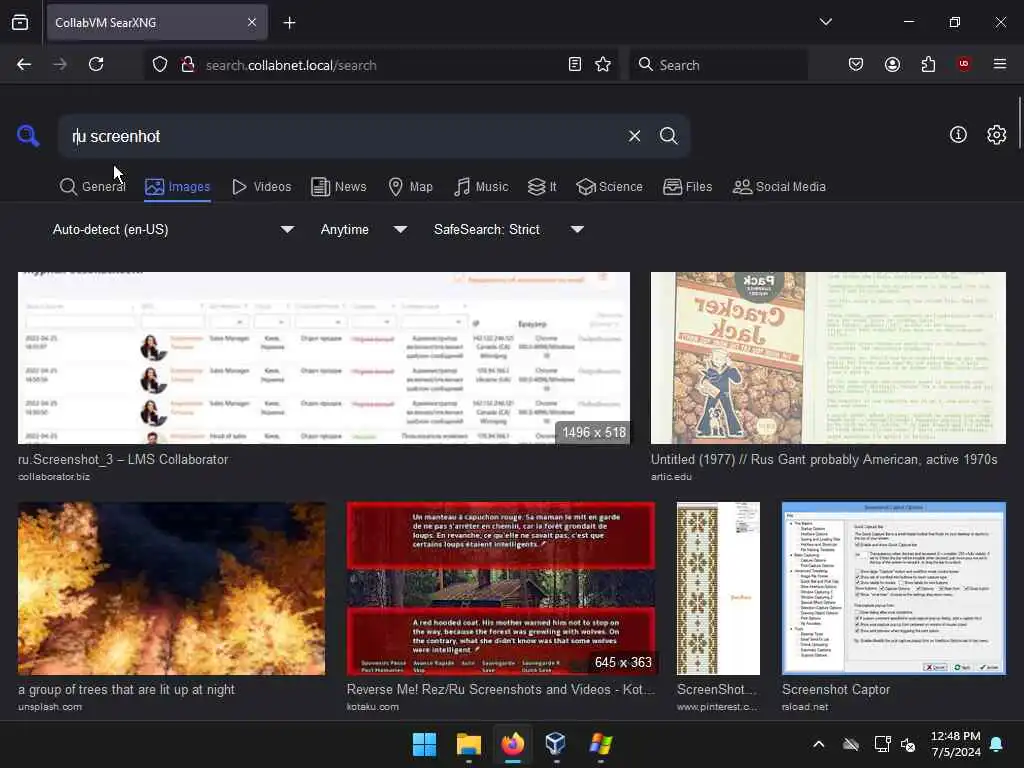Image resolution: width=1024 pixels, height=768 pixels.
Task: Click the Windows flag taskbar icon
Action: (600, 744)
